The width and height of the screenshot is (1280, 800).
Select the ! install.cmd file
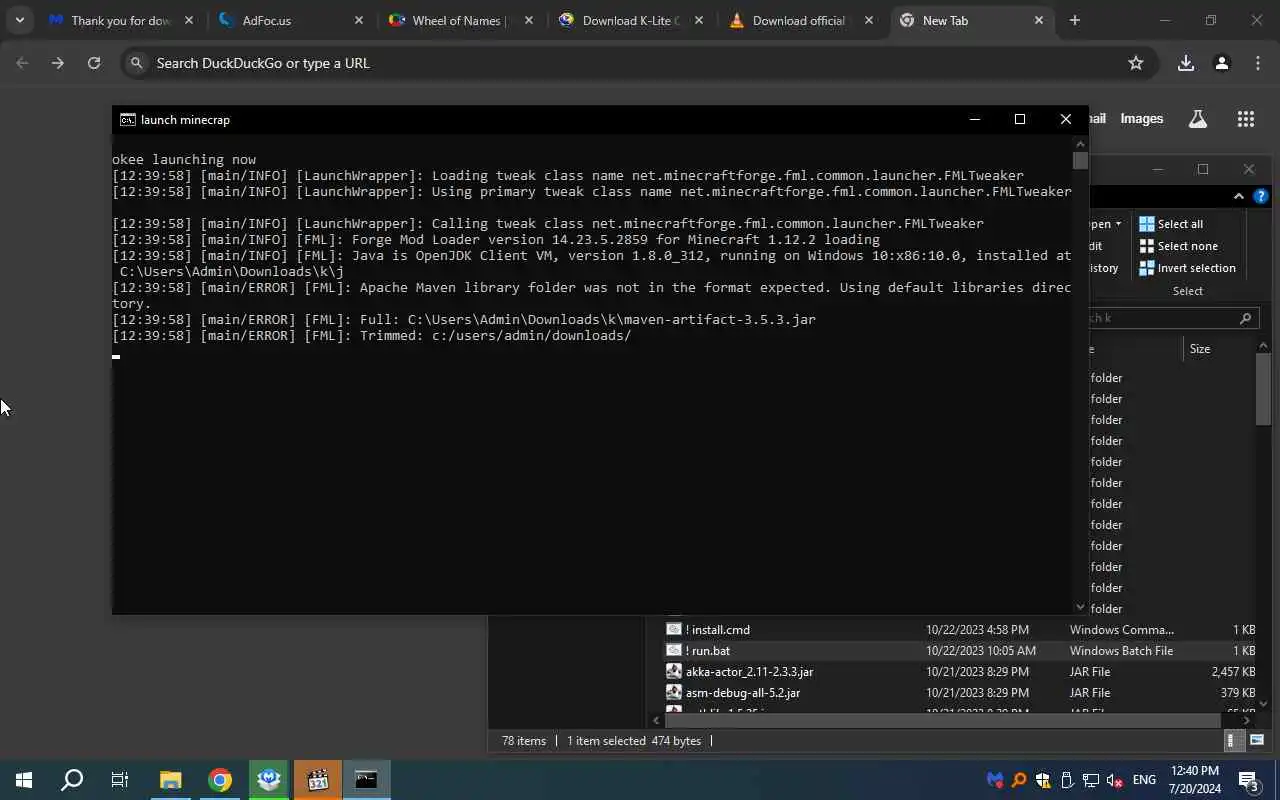[717, 630]
